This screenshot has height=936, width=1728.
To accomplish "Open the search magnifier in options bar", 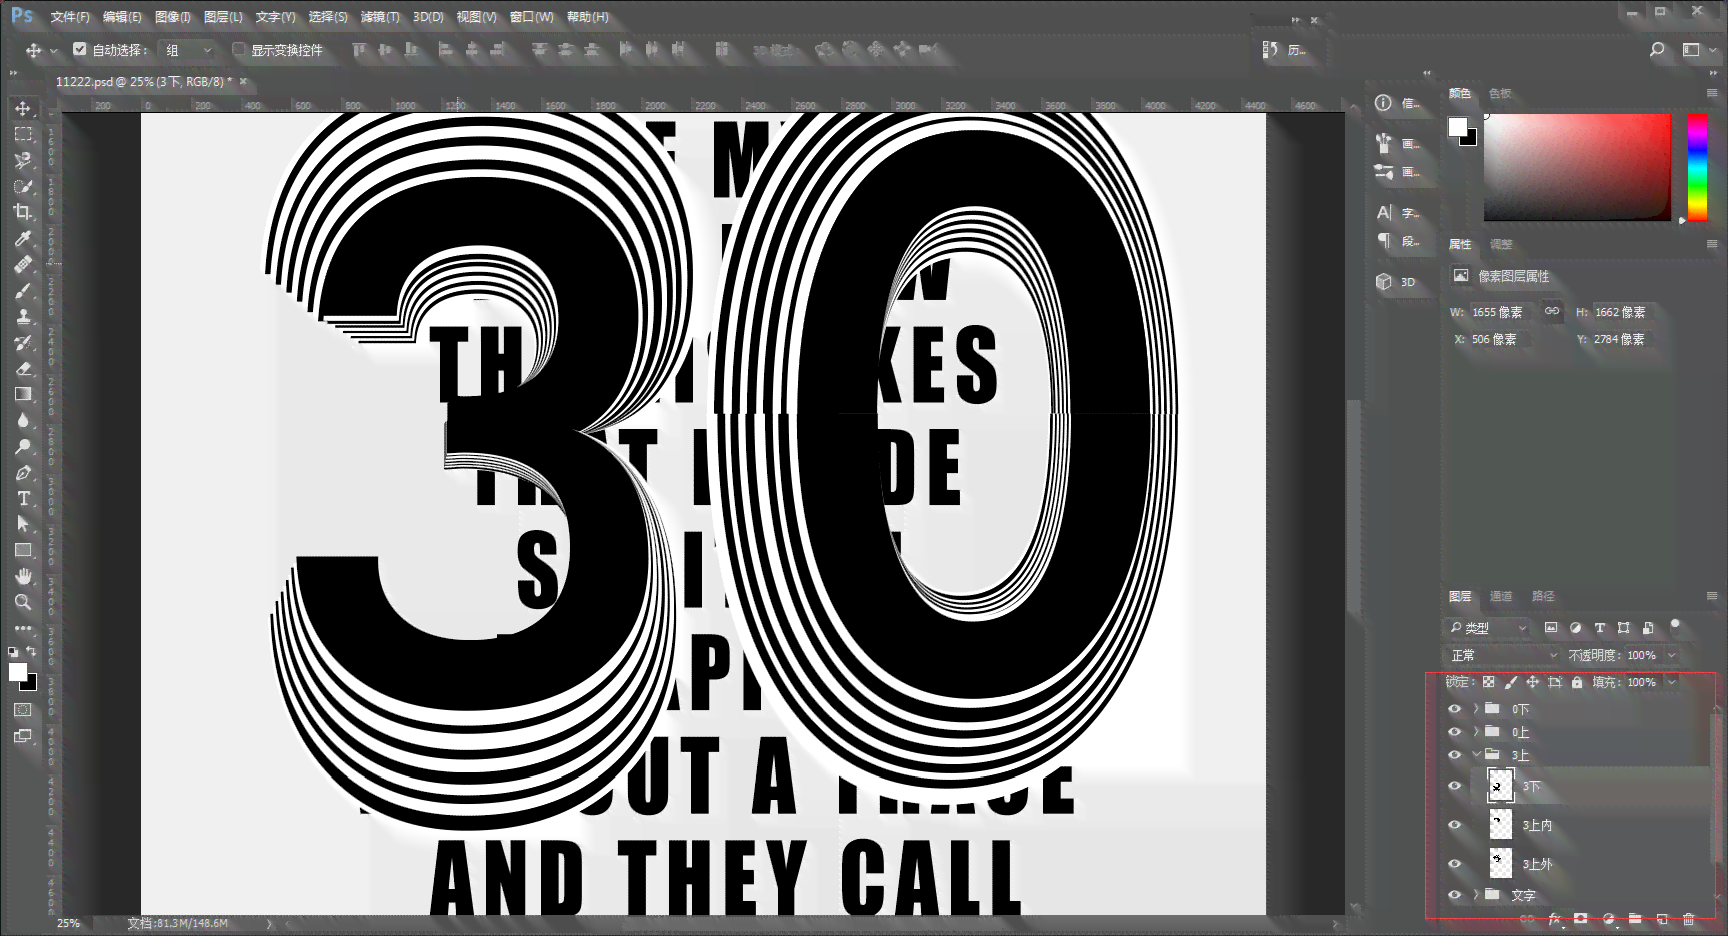I will (x=1657, y=49).
